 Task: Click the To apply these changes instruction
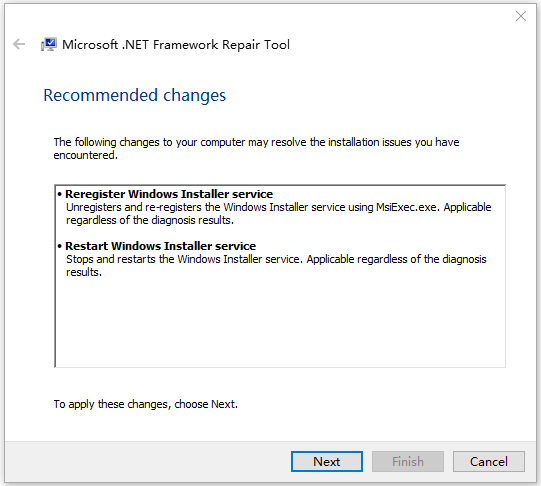click(x=146, y=404)
